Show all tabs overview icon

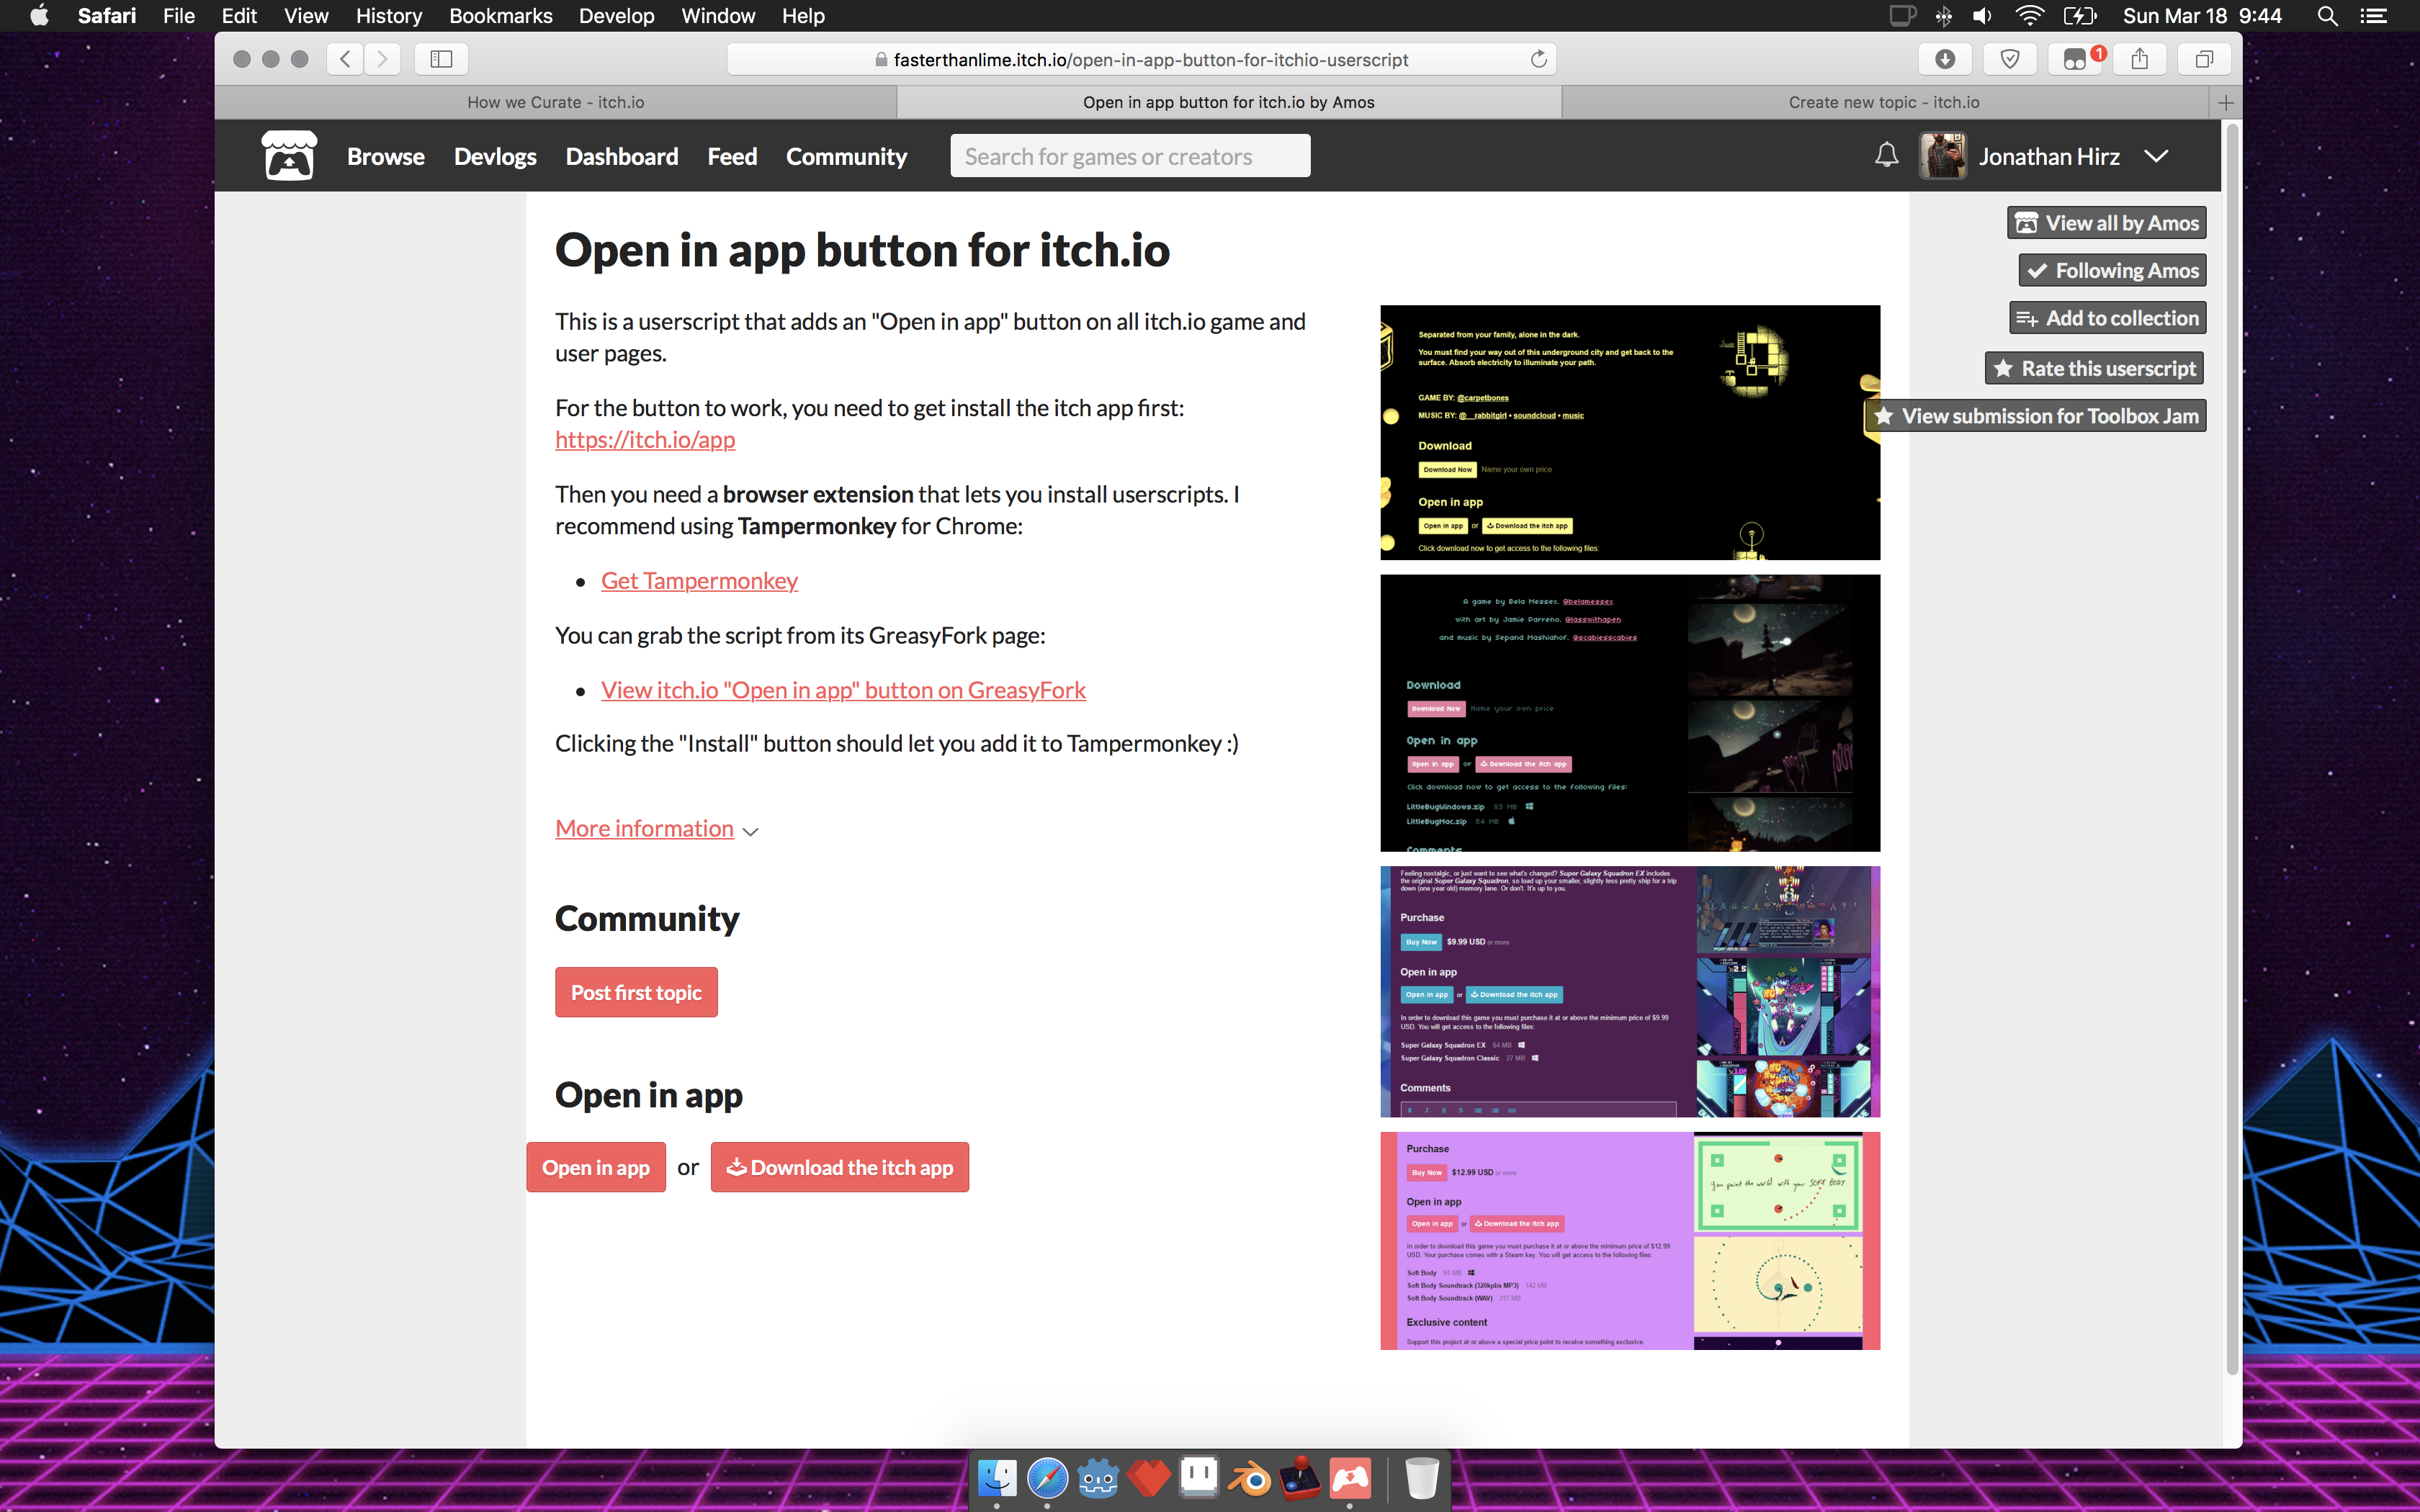[x=2204, y=59]
